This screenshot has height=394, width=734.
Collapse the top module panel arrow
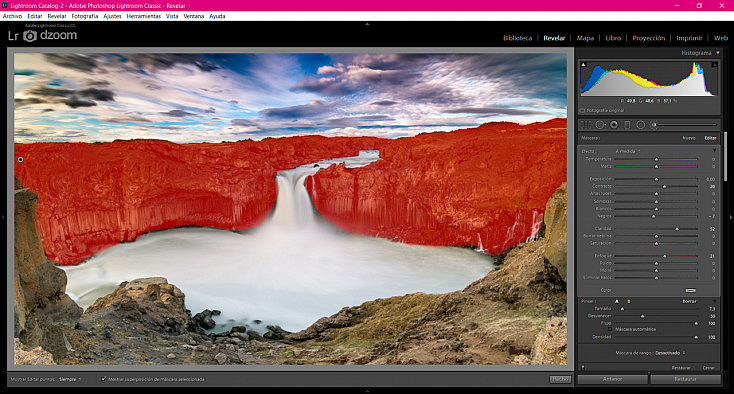(367, 23)
